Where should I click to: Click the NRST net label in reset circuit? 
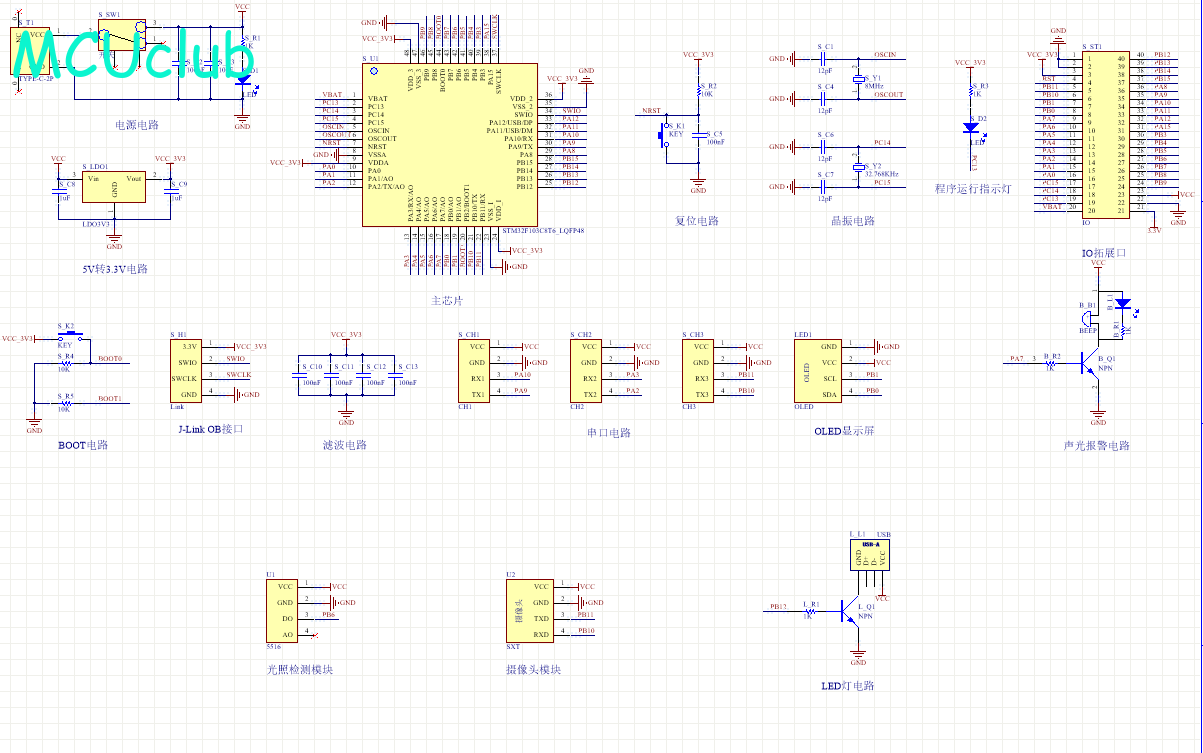(651, 110)
